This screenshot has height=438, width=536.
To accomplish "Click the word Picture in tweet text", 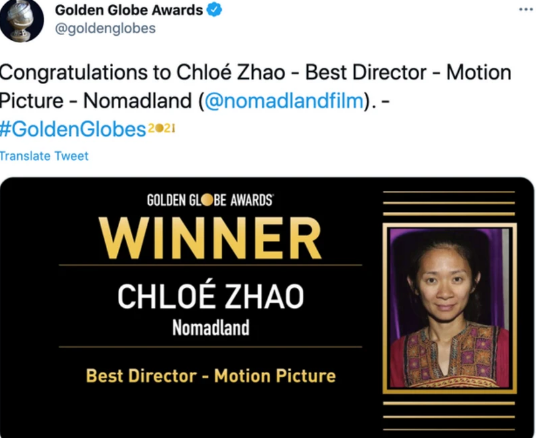I will click(x=31, y=101).
